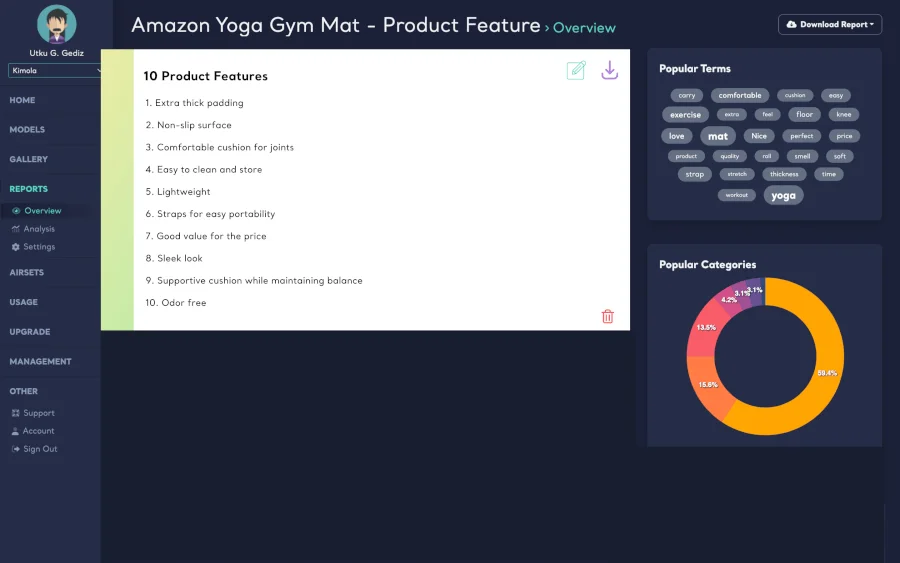
Task: Open the Models menu item
Action: tap(27, 130)
